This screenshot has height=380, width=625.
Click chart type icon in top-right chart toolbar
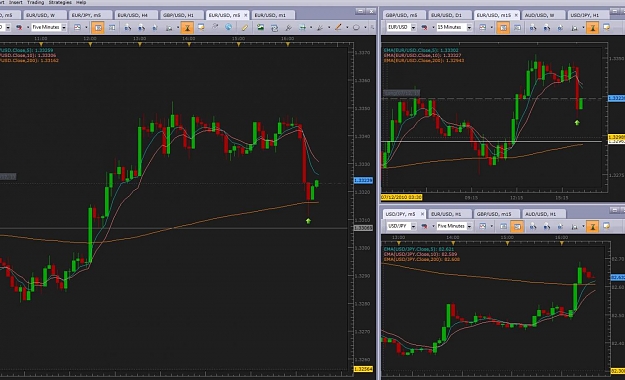(x=483, y=27)
